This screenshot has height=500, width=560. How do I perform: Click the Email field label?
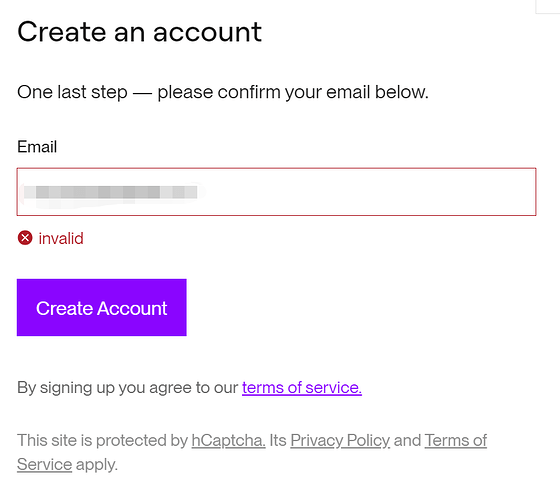(x=37, y=147)
